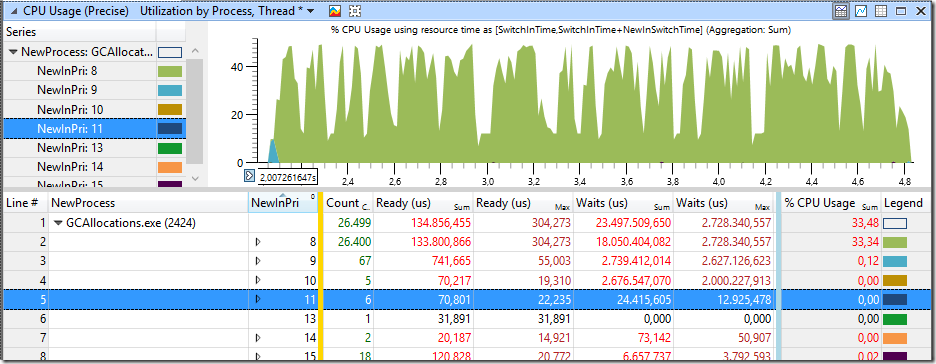This screenshot has width=936, height=364.
Task: Sort by Waits (us) Max column header
Action: click(x=723, y=203)
